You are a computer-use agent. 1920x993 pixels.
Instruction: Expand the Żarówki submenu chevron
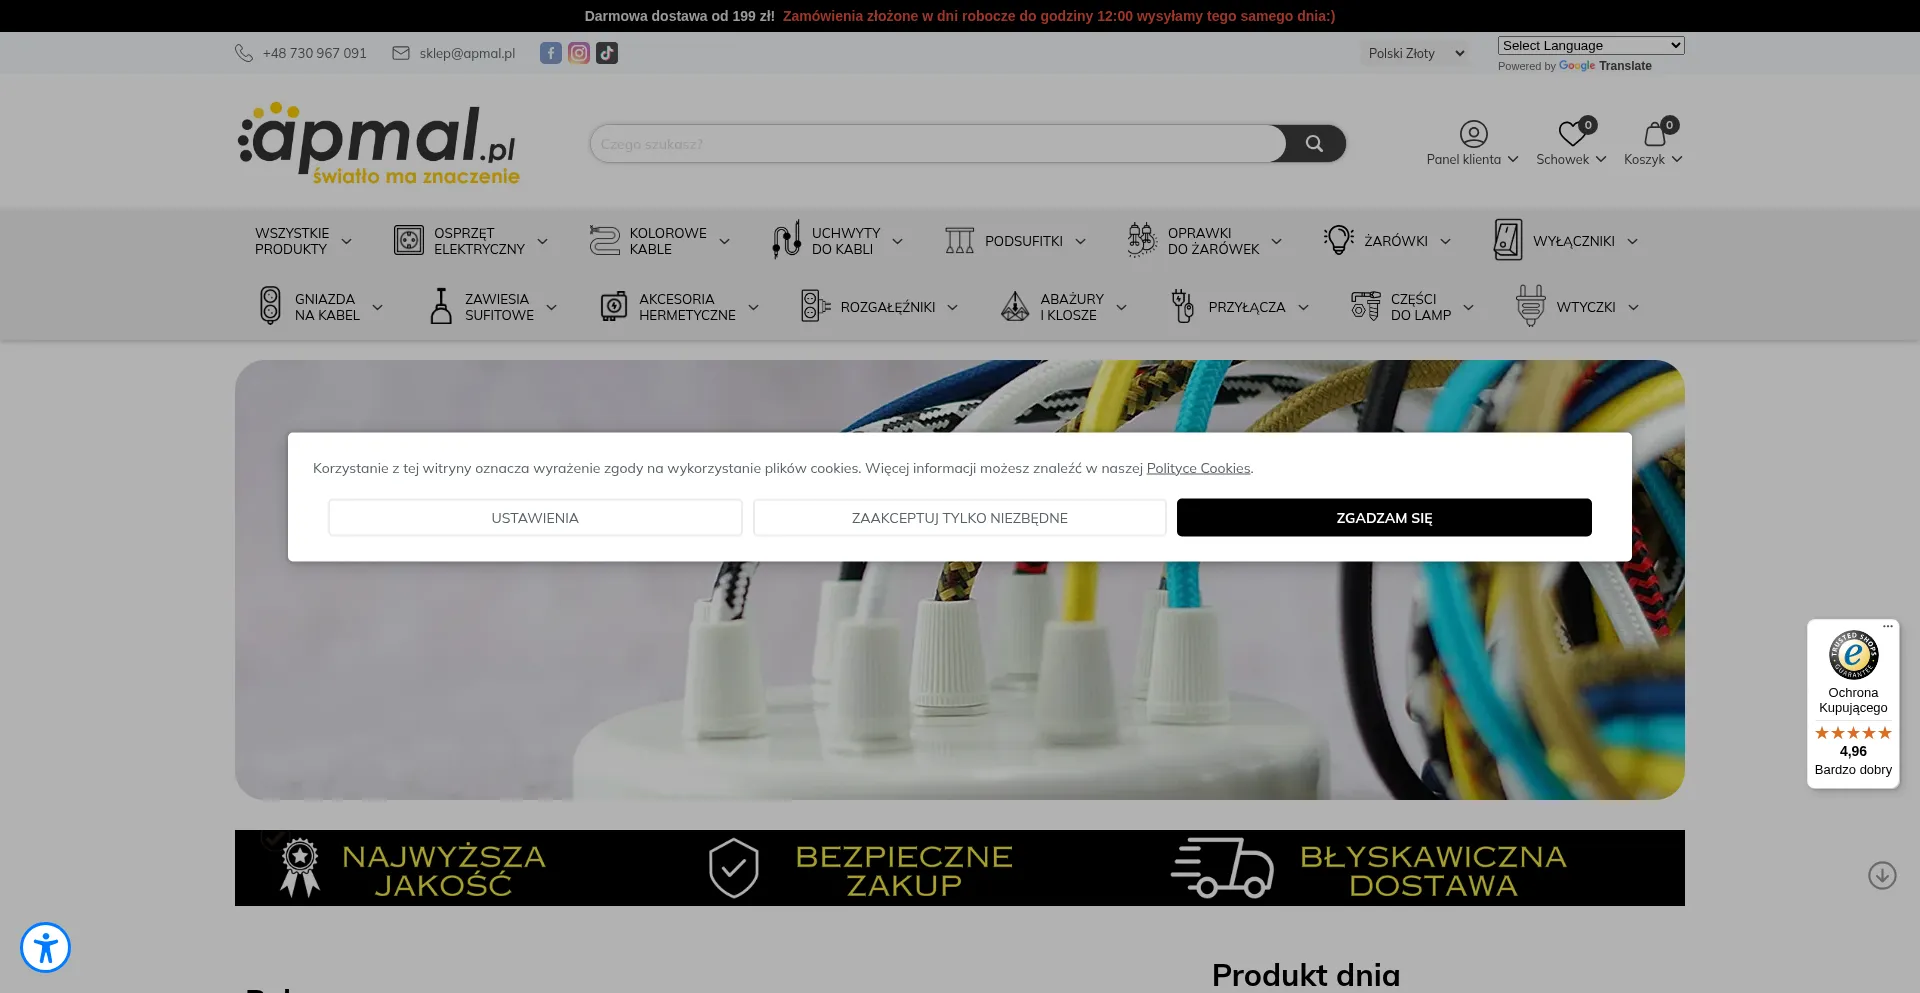1446,241
